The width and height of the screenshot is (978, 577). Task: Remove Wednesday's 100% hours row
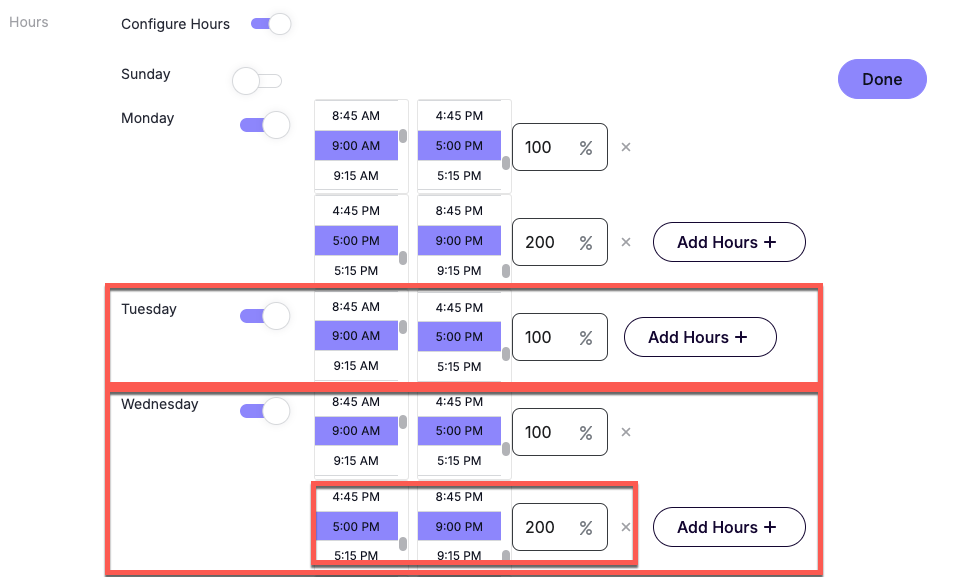pyautogui.click(x=626, y=432)
